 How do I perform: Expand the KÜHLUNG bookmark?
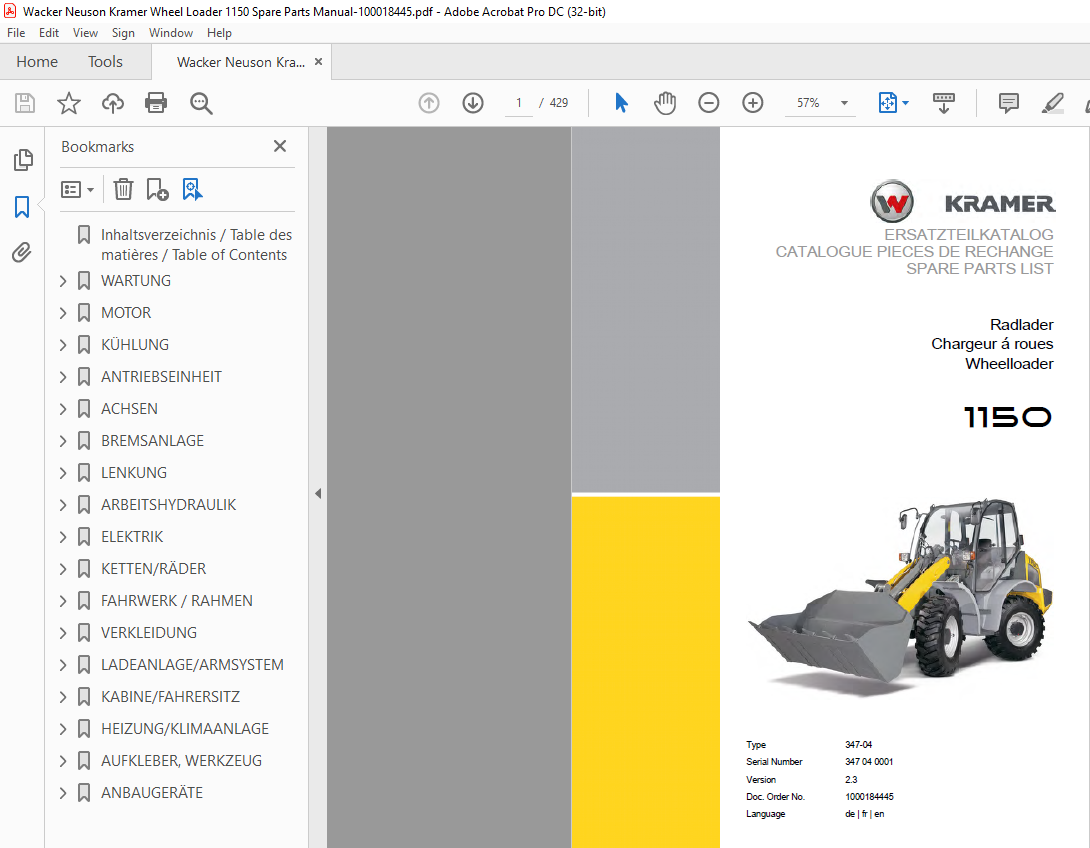click(x=63, y=345)
